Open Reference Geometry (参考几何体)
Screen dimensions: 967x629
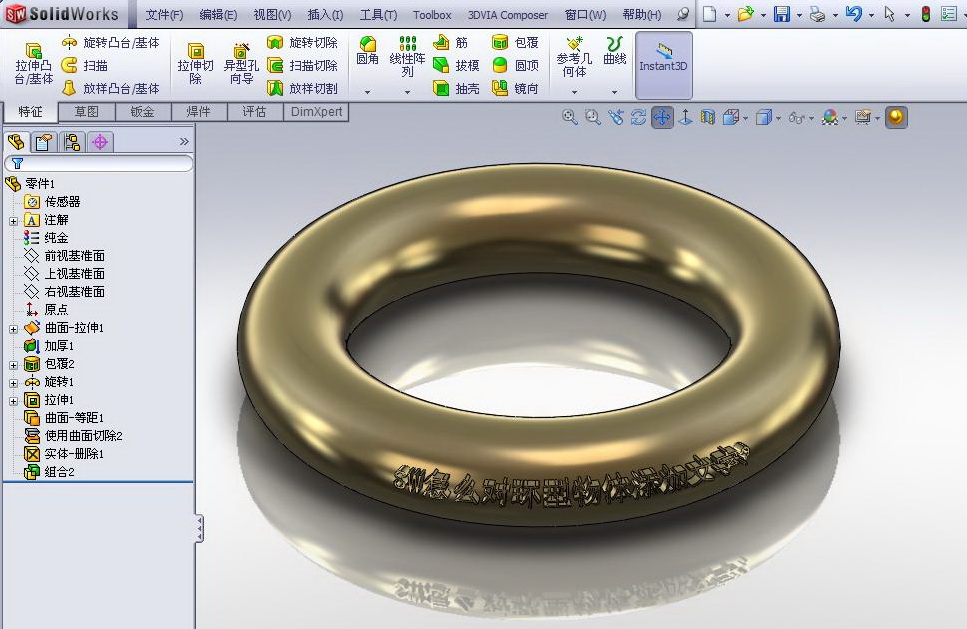[574, 57]
